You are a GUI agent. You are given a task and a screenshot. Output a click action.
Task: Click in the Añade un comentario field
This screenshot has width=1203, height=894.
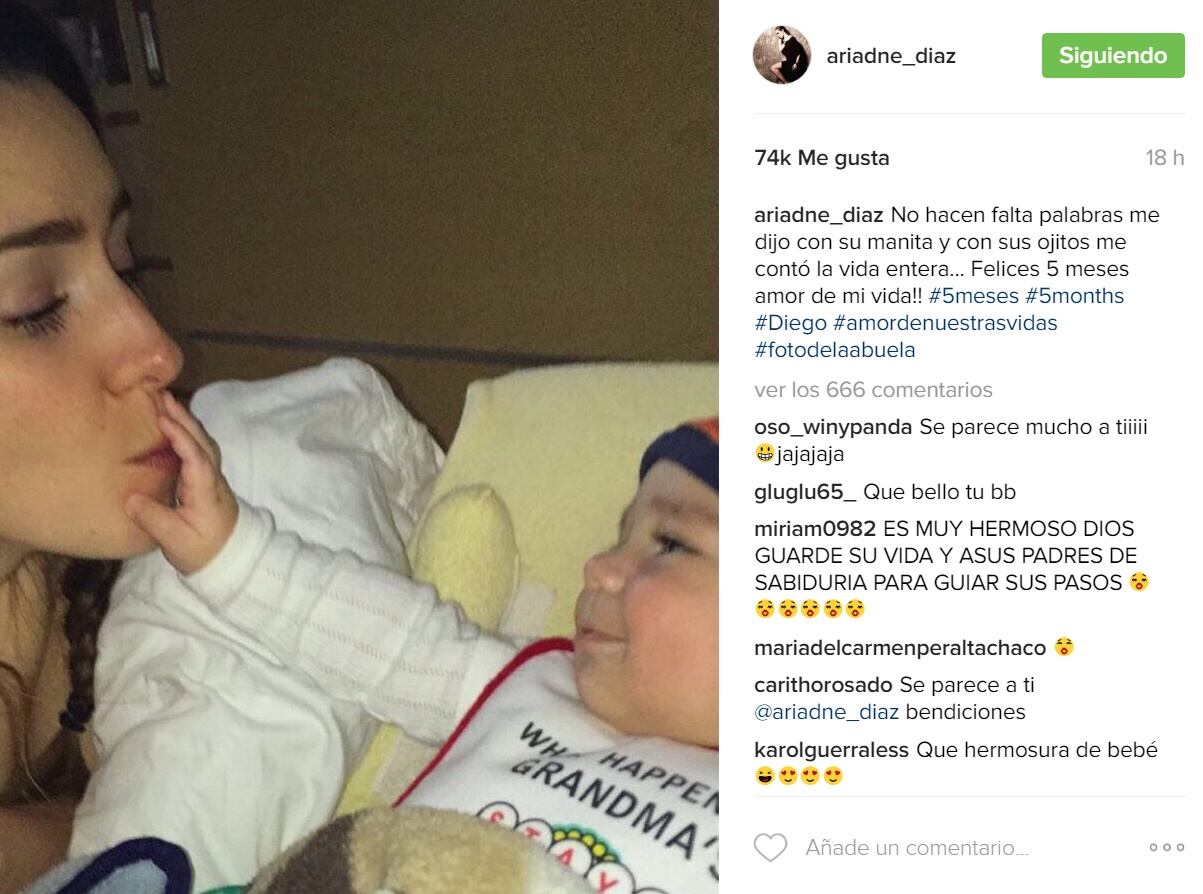[917, 848]
